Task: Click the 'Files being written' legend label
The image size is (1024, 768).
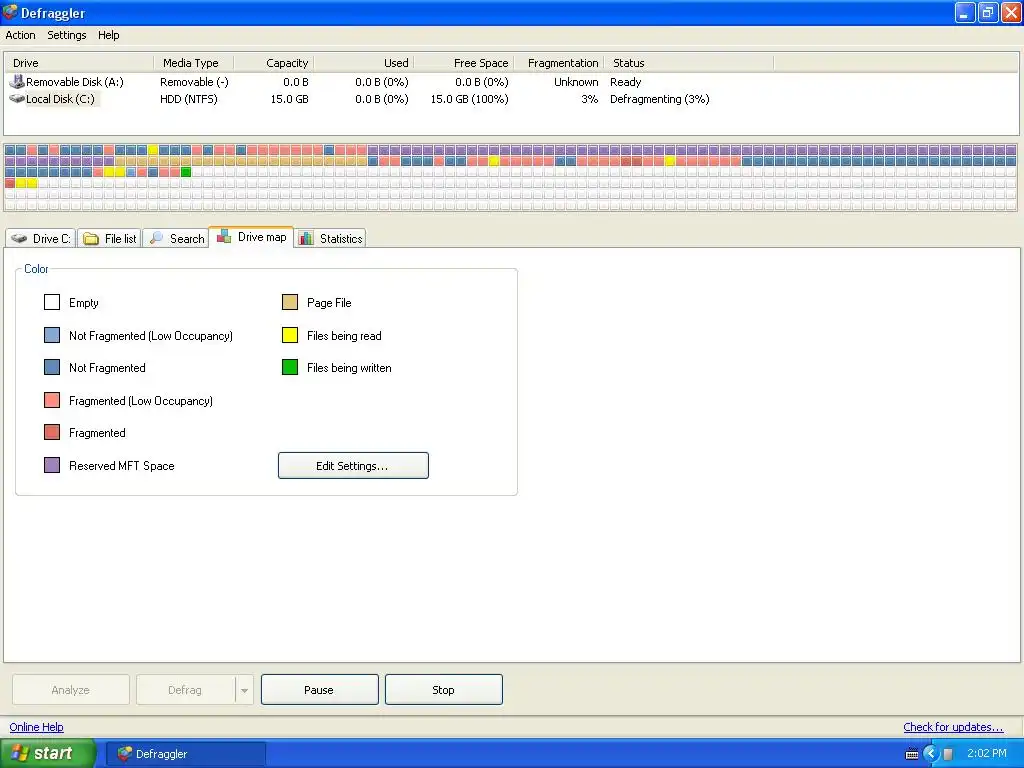Action: (349, 368)
